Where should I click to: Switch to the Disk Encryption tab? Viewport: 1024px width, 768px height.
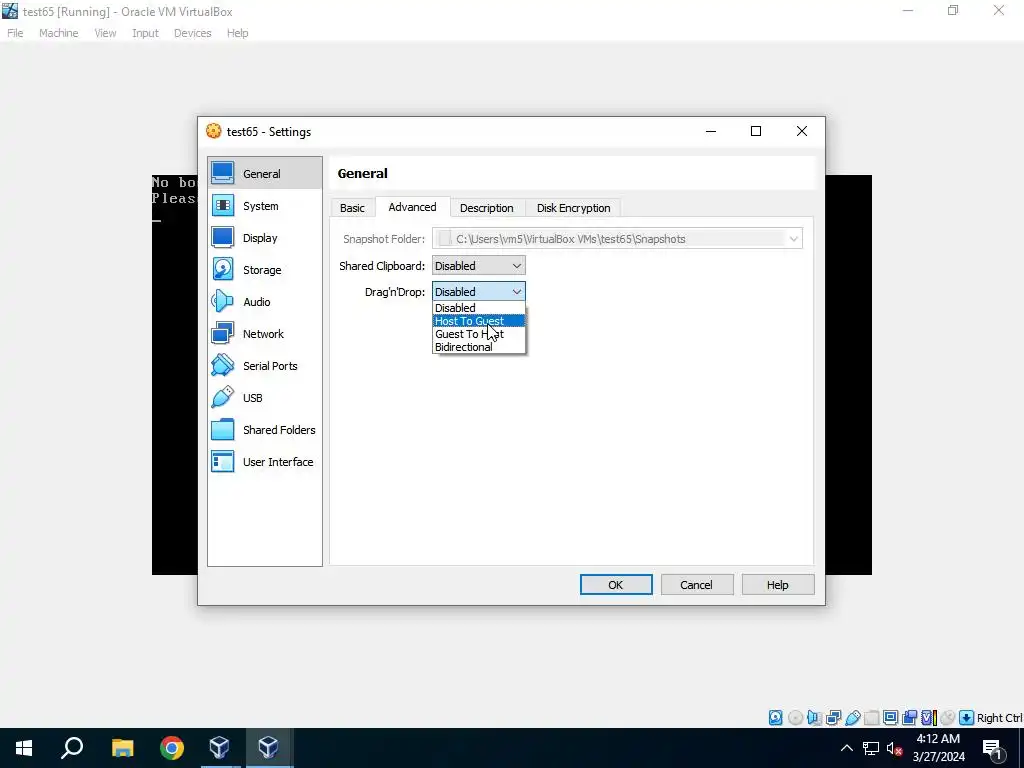coord(573,208)
